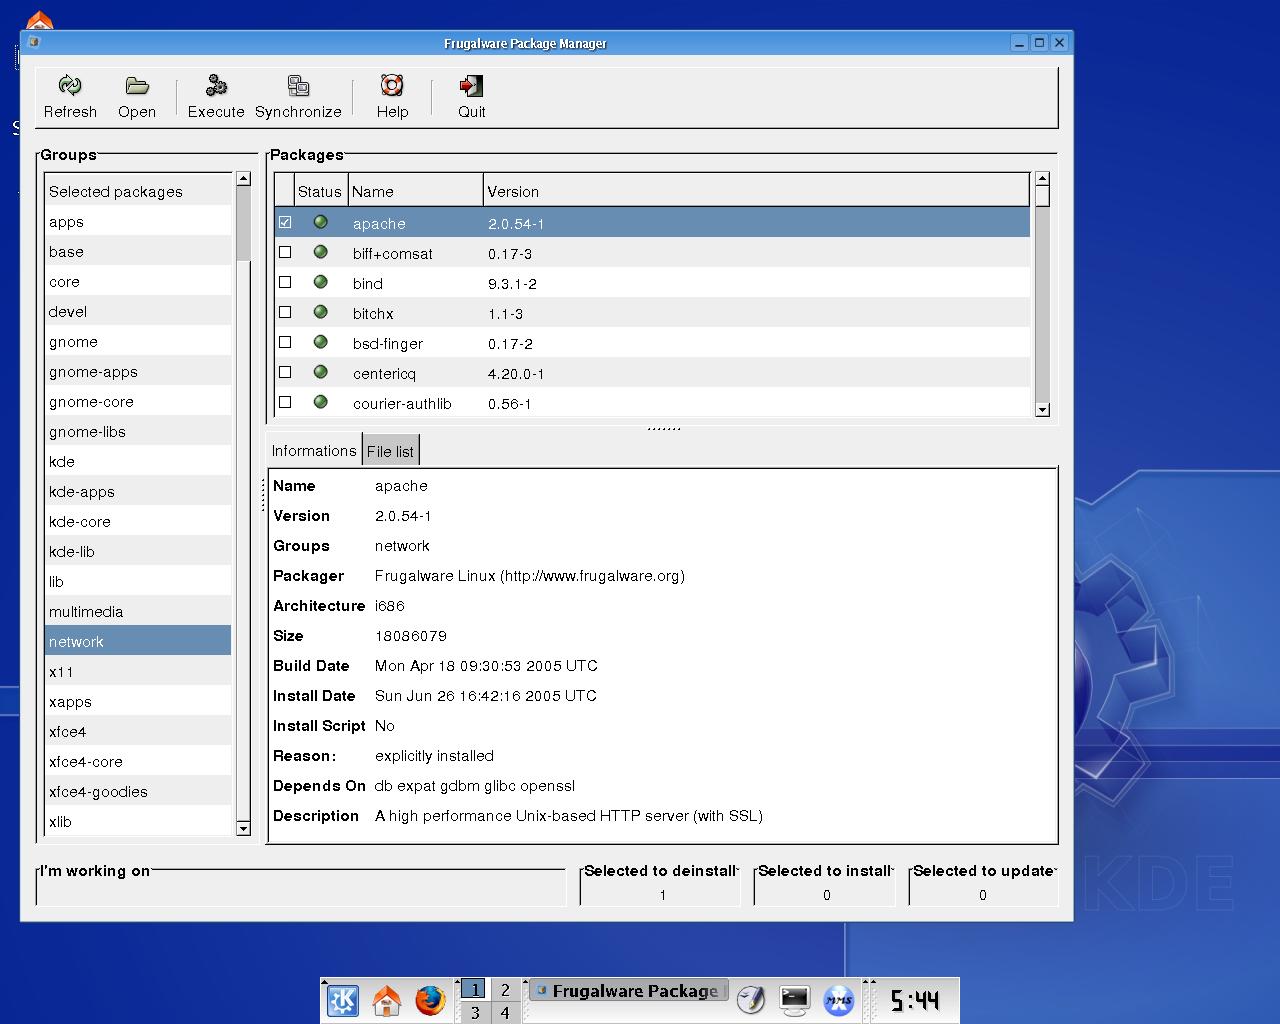The height and width of the screenshot is (1024, 1280).
Task: Open the terminal icon in the system tray
Action: coord(795,999)
